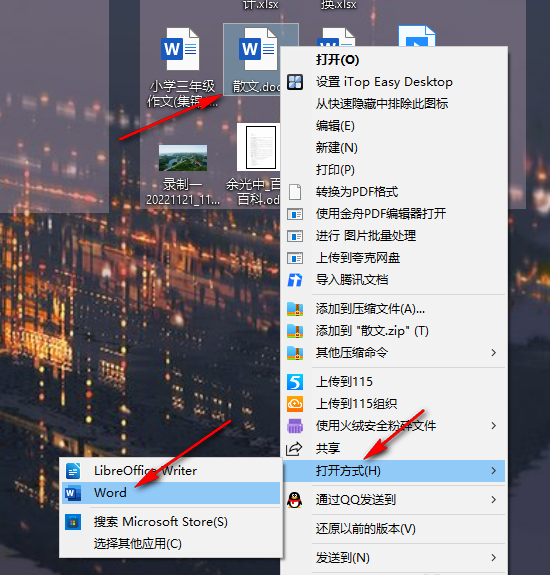
Task: Click the archive icon beside 添加到压缩文件(A)...
Action: coord(295,309)
